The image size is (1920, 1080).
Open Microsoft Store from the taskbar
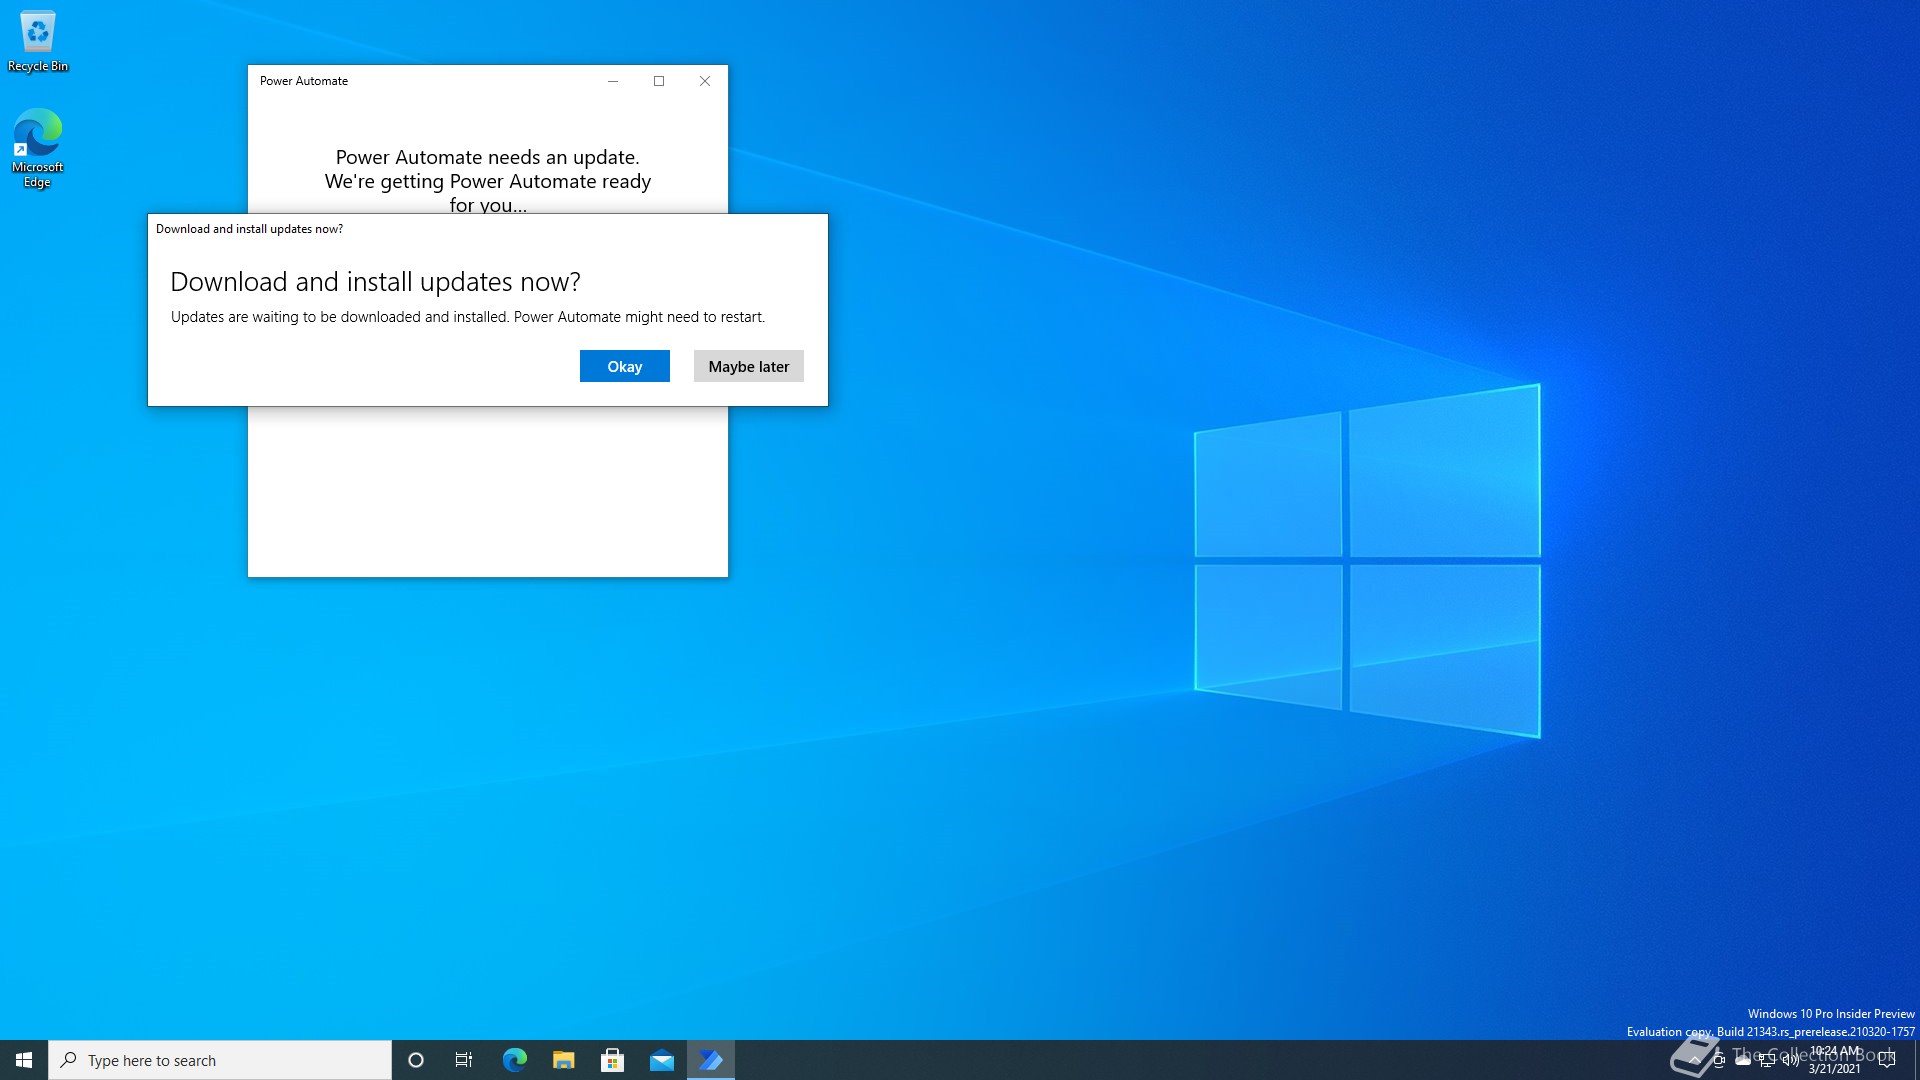612,1060
